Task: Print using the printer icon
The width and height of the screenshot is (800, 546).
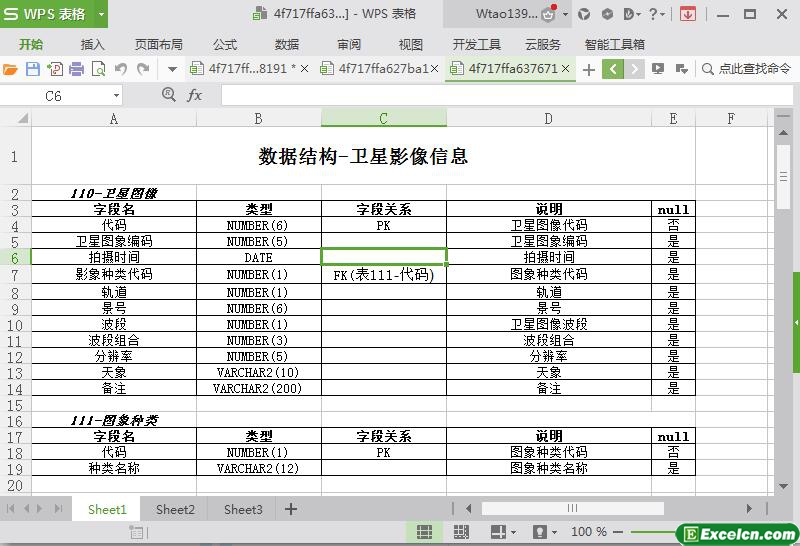Action: pyautogui.click(x=77, y=69)
